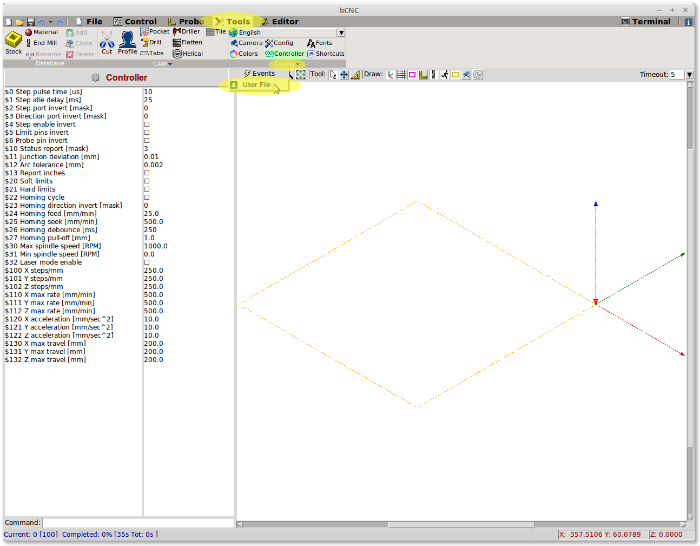The image size is (700, 546).
Task: Toggle $13 Report inches checkbox
Action: tap(146, 173)
